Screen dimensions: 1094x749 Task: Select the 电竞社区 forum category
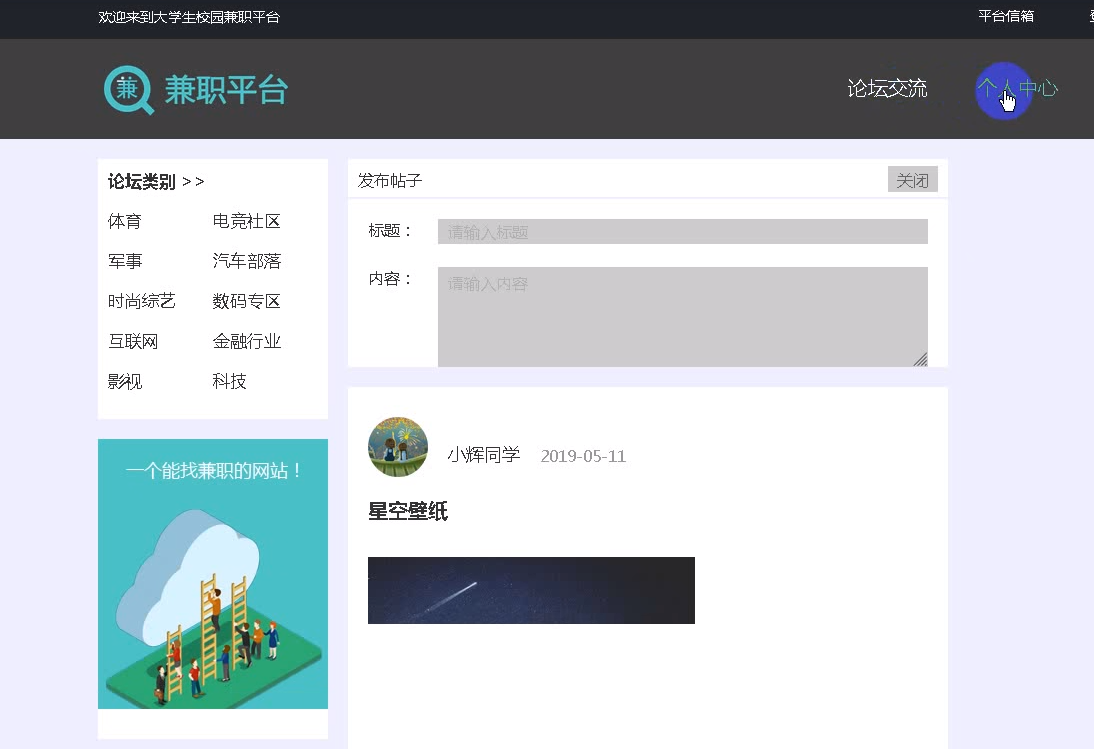[x=246, y=221]
